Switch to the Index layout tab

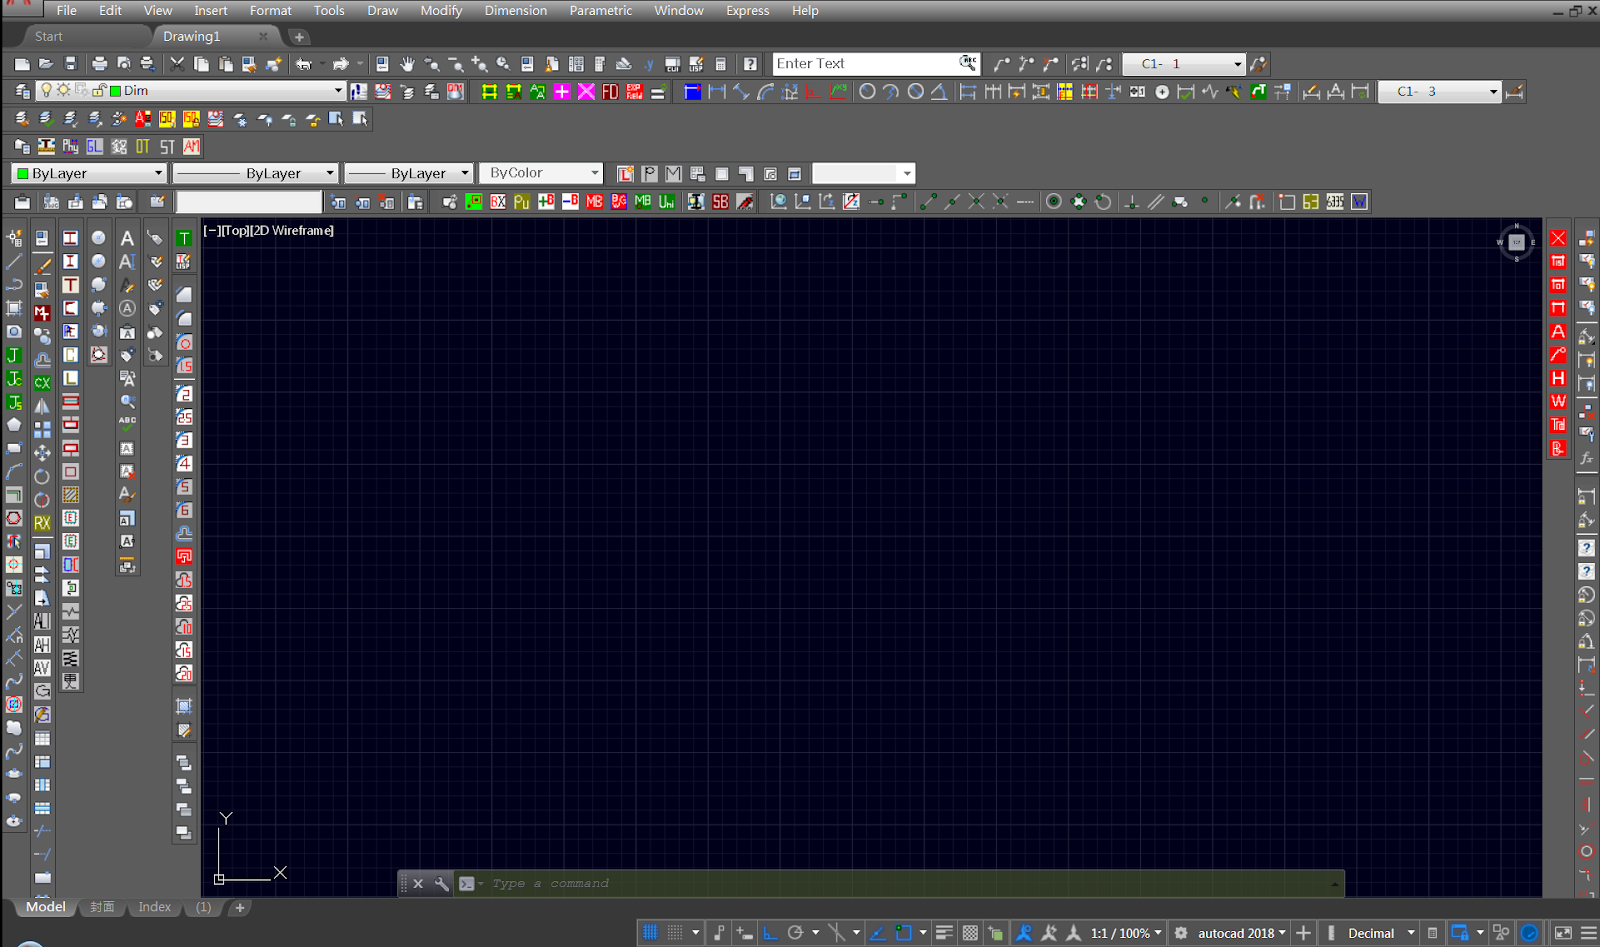[x=155, y=907]
